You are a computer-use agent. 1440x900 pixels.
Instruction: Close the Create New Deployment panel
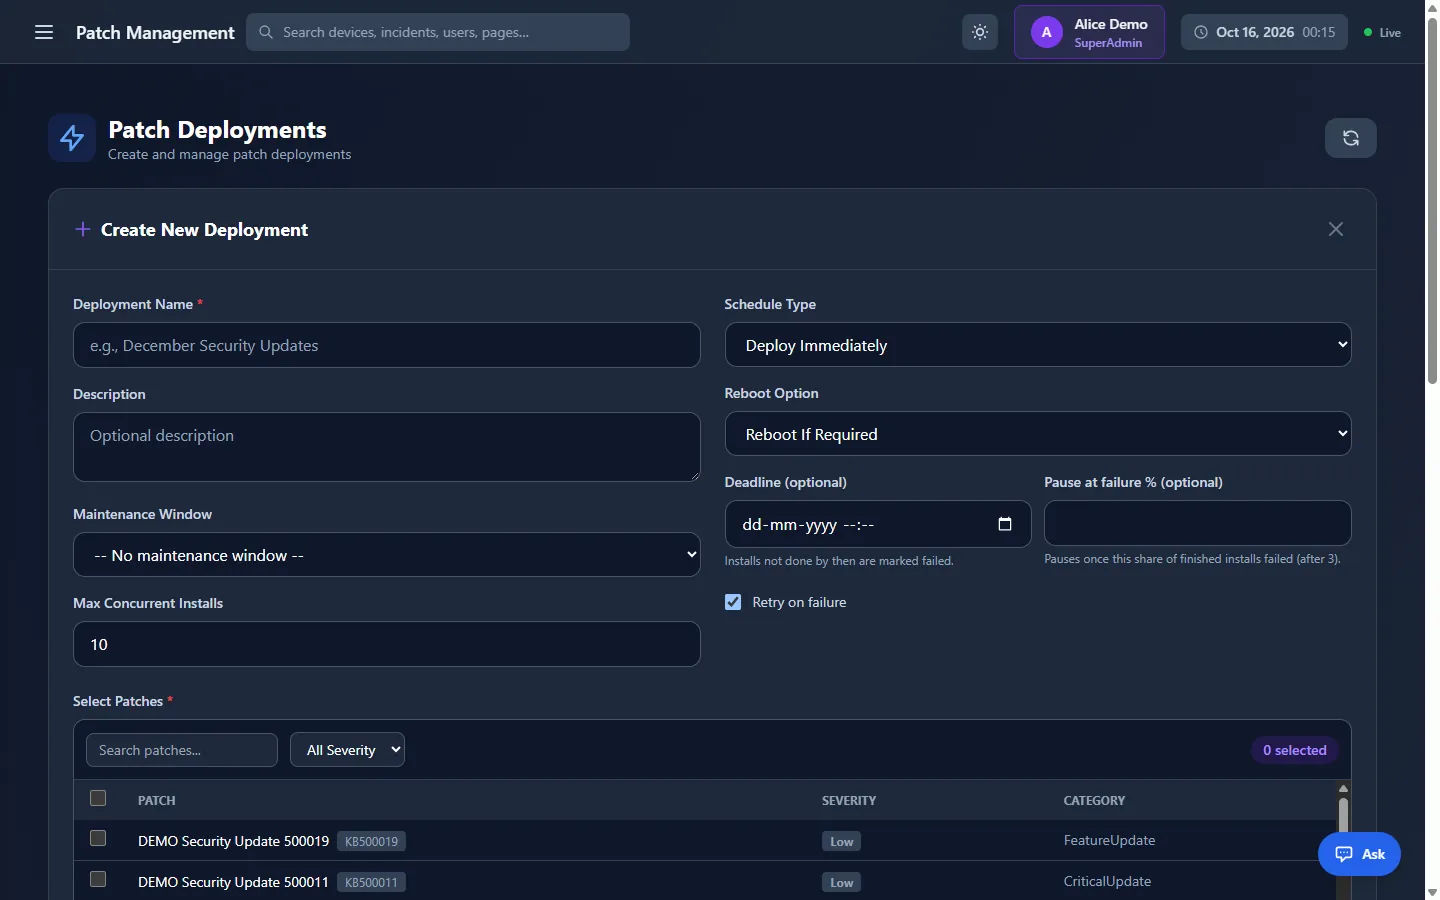point(1336,229)
